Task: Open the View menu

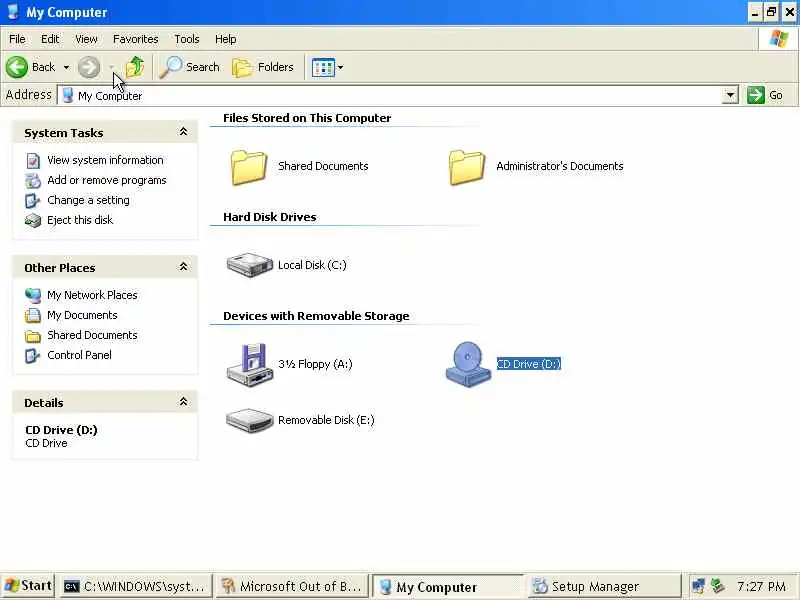Action: (x=86, y=39)
